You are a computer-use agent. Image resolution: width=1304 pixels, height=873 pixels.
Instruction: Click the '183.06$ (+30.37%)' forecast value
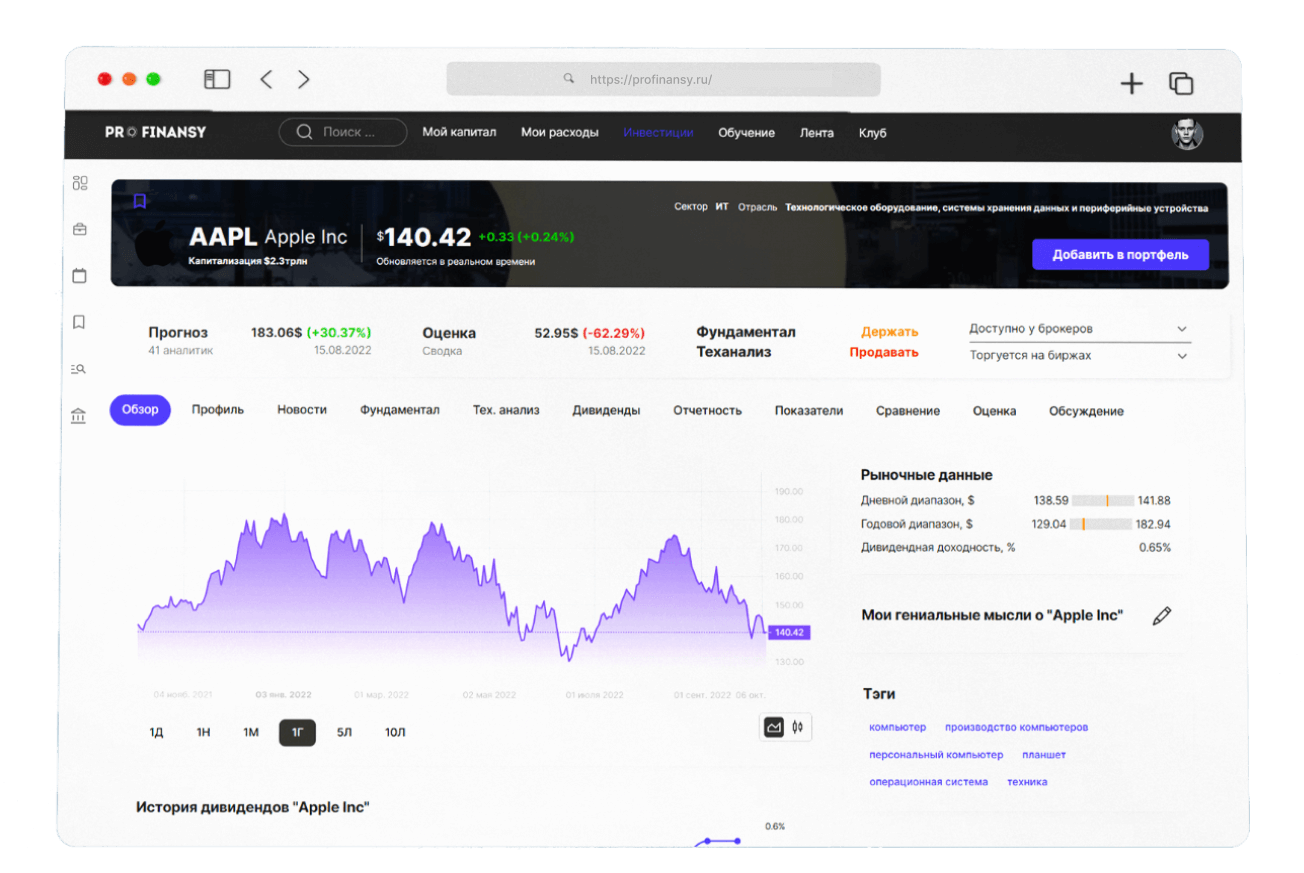click(x=311, y=332)
